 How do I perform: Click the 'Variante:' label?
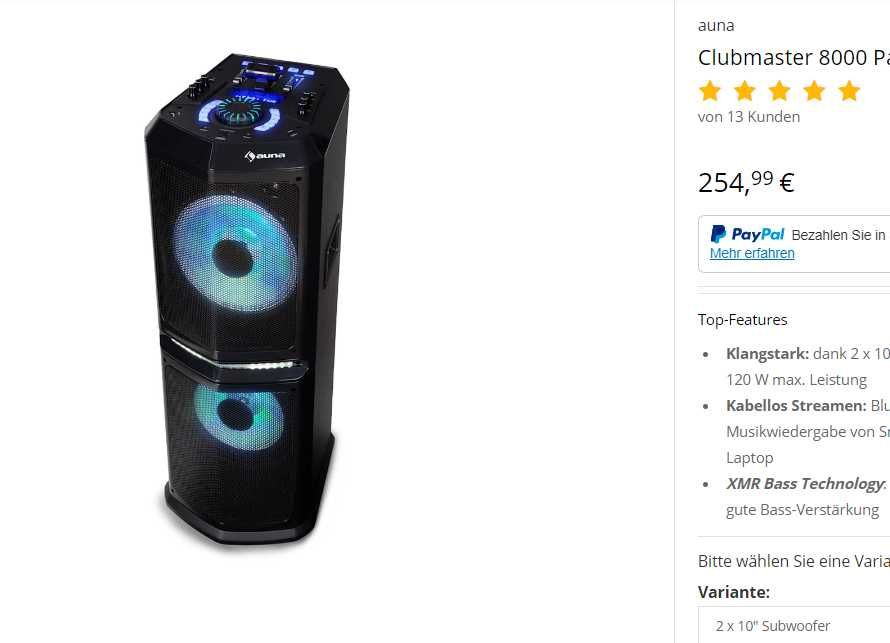733,592
